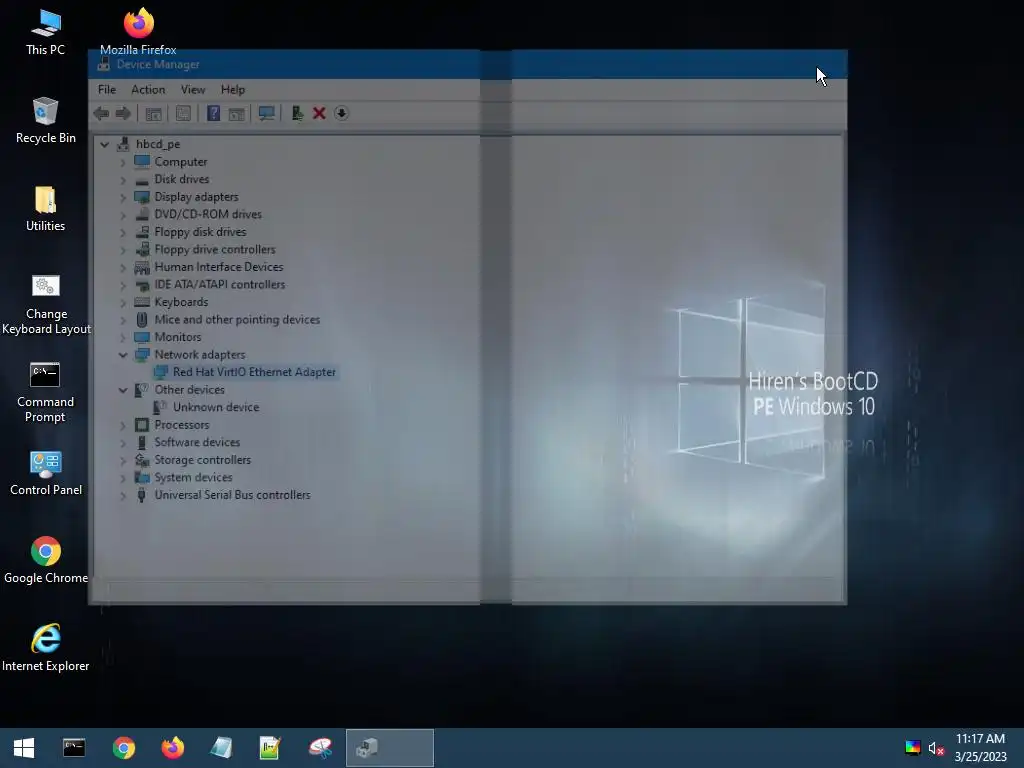Click the Help question mark toolbar icon
This screenshot has height=768, width=1024.
click(x=213, y=114)
